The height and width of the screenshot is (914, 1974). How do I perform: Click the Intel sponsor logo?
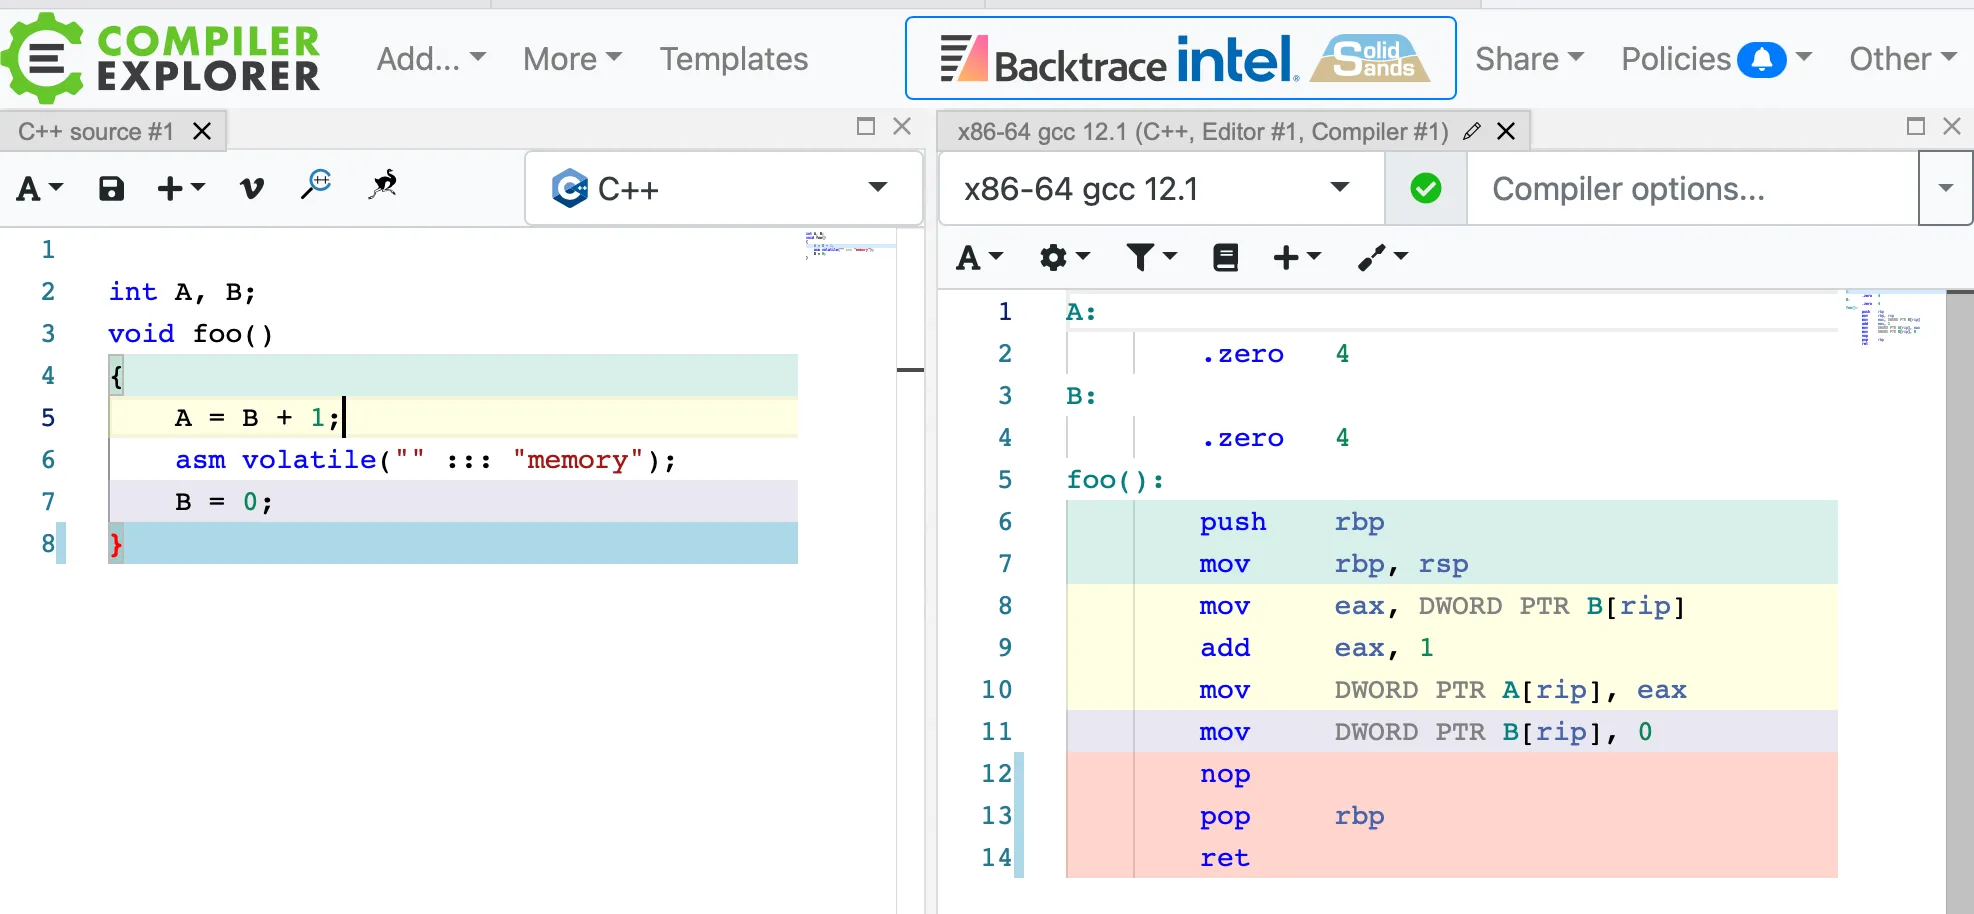(1238, 58)
